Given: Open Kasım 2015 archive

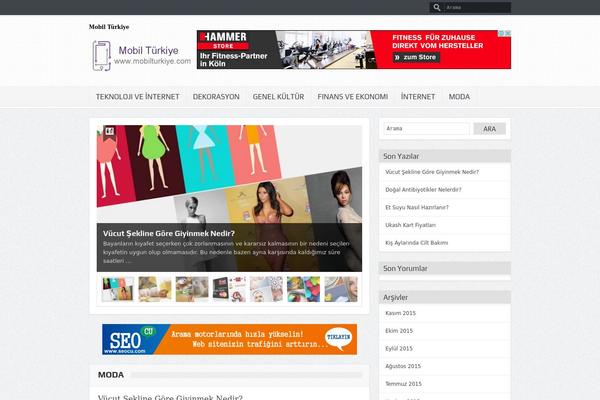Looking at the screenshot, I should (x=400, y=313).
